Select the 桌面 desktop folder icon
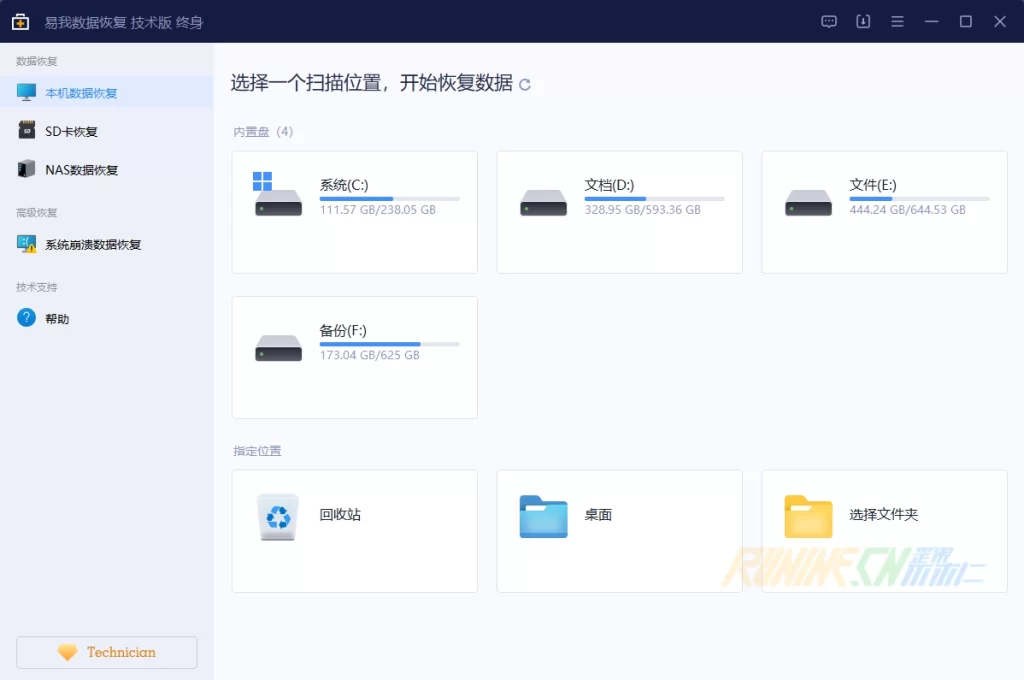This screenshot has width=1024, height=680. (543, 517)
